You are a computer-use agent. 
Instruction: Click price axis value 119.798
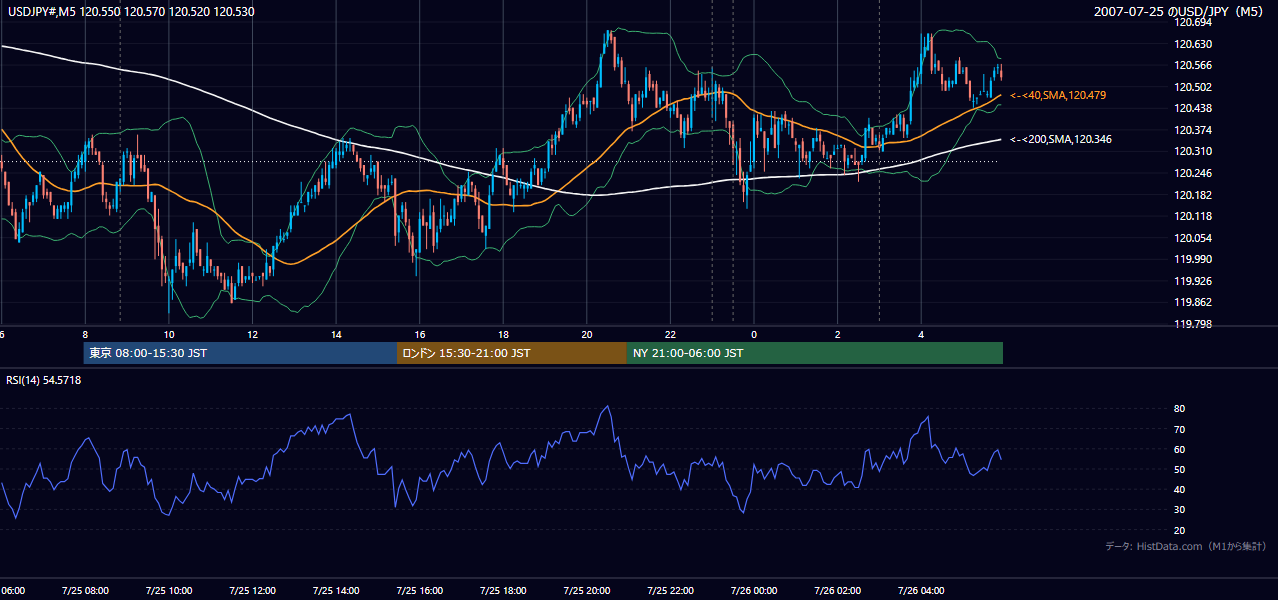[x=1193, y=324]
